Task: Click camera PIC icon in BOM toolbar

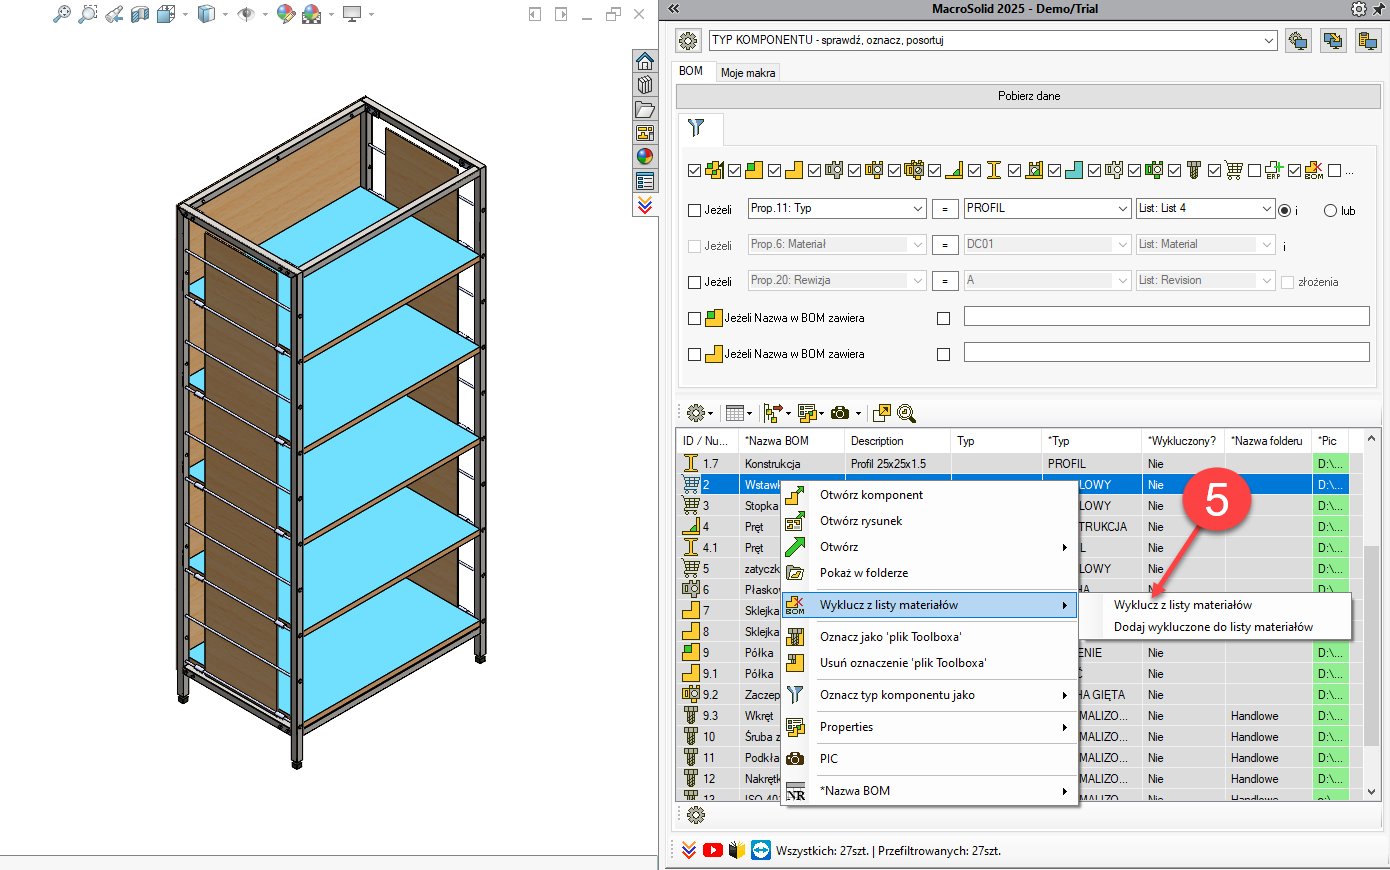Action: [840, 413]
